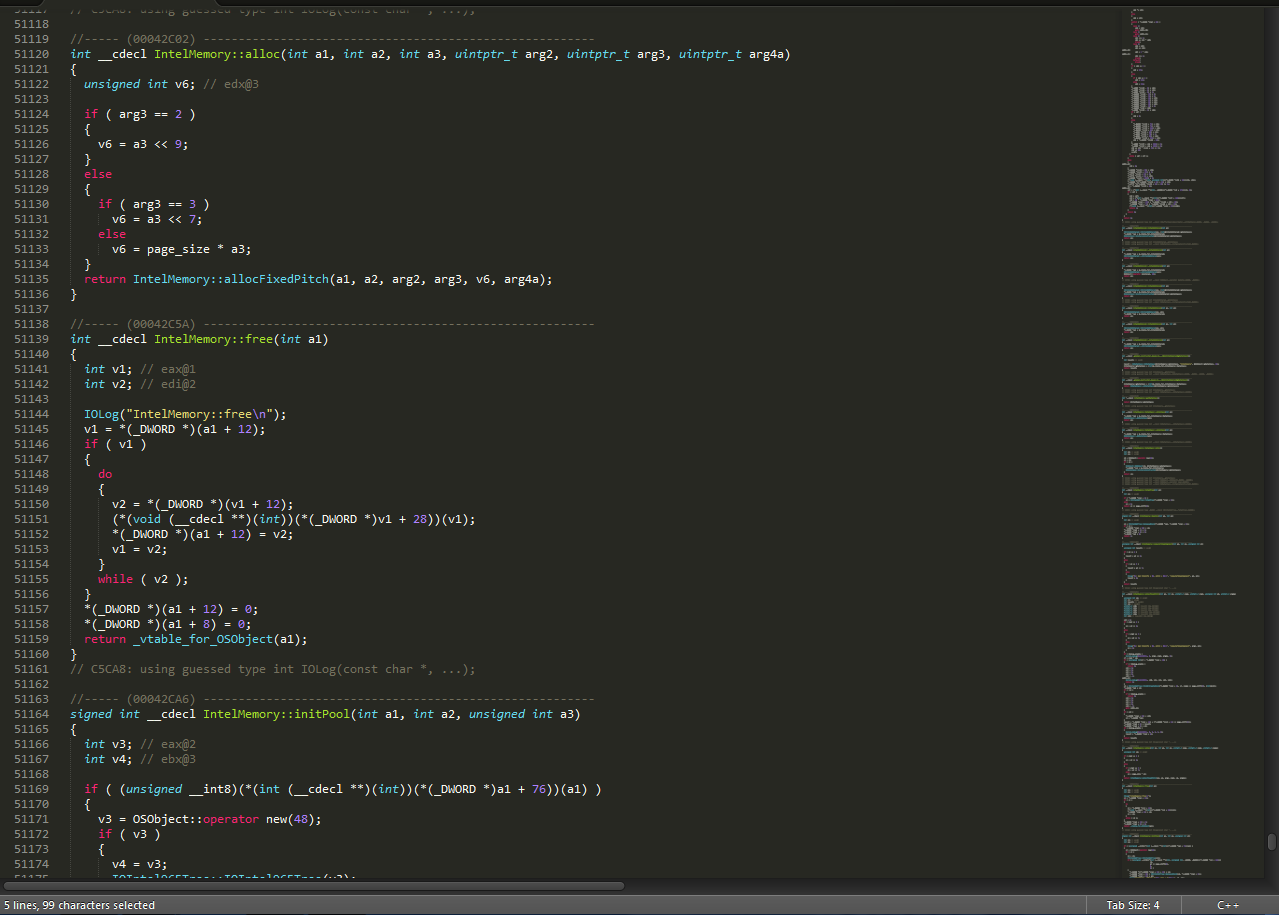Screen dimensions: 1279x915
Task: Open the C++ syntax selector
Action: (1228, 905)
